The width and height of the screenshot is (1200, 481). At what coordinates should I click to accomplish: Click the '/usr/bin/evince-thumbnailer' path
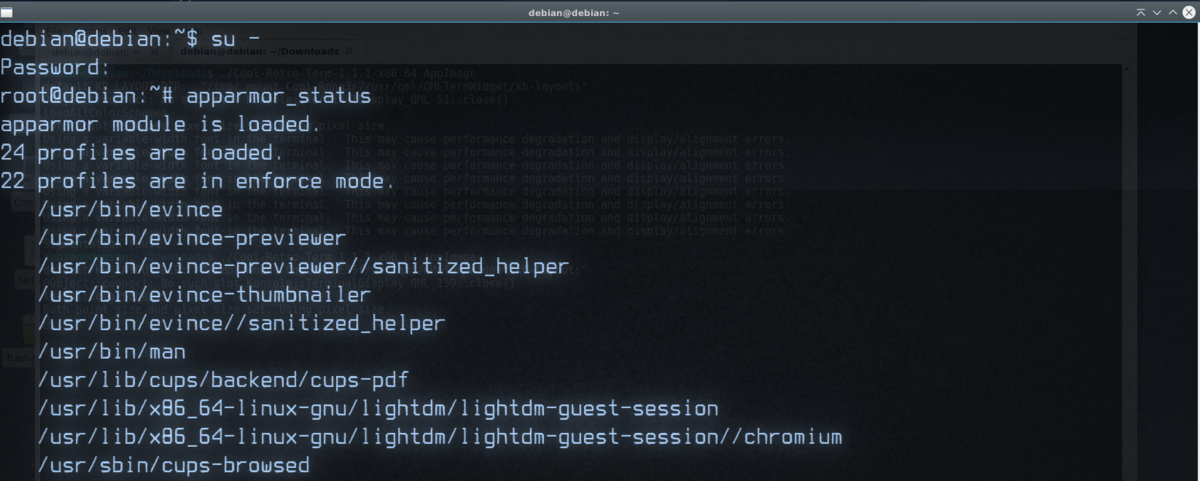point(204,295)
